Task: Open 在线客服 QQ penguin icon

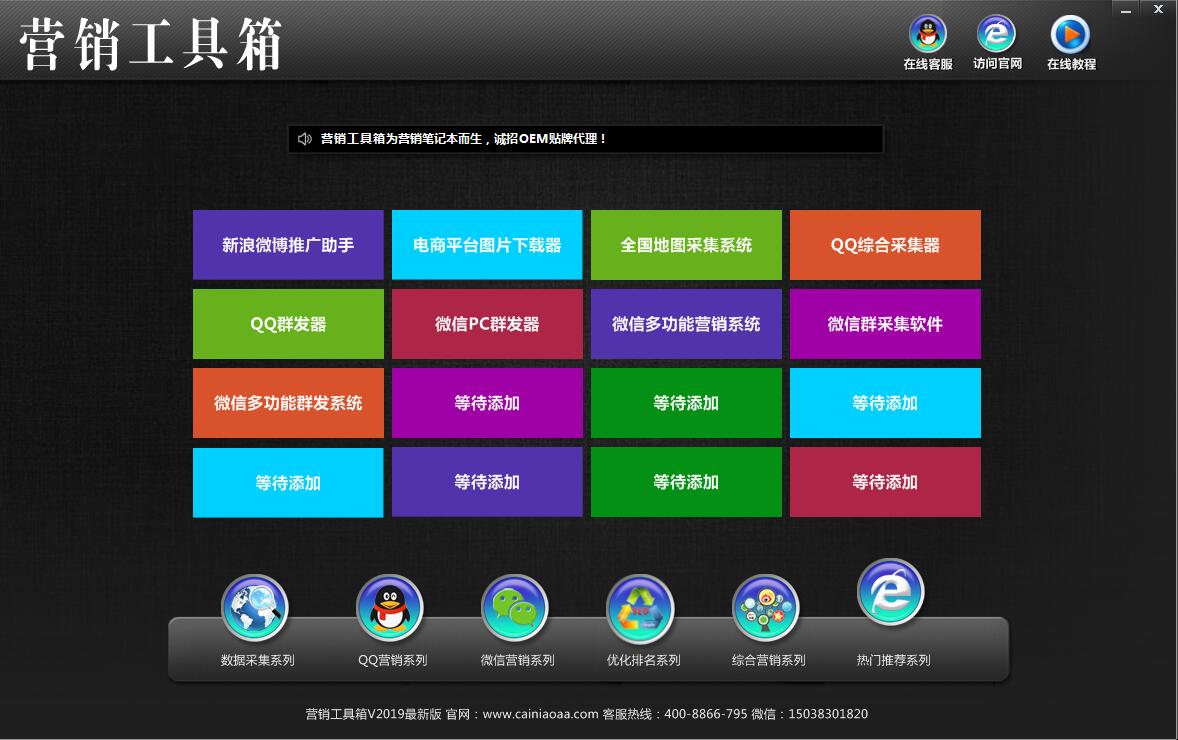Action: pyautogui.click(x=928, y=34)
